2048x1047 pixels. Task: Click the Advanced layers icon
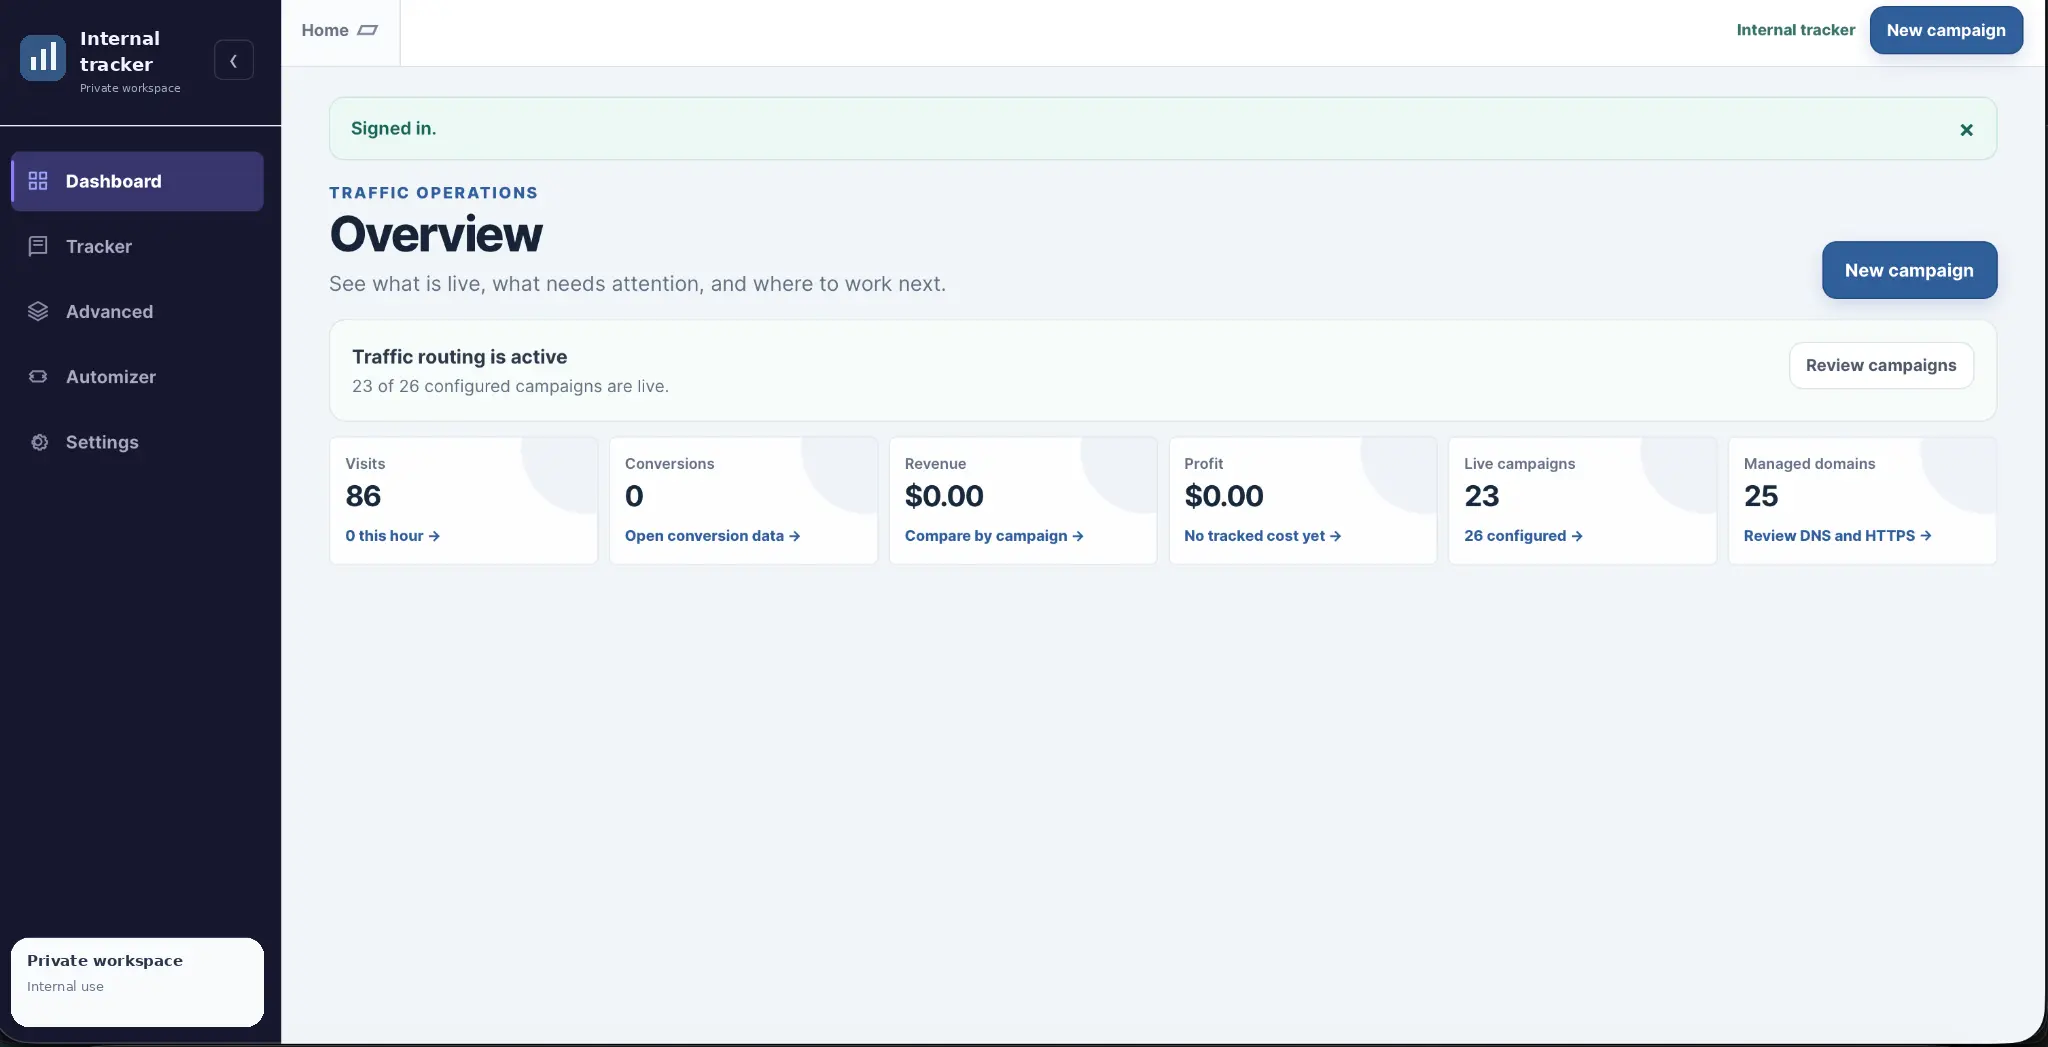38,311
